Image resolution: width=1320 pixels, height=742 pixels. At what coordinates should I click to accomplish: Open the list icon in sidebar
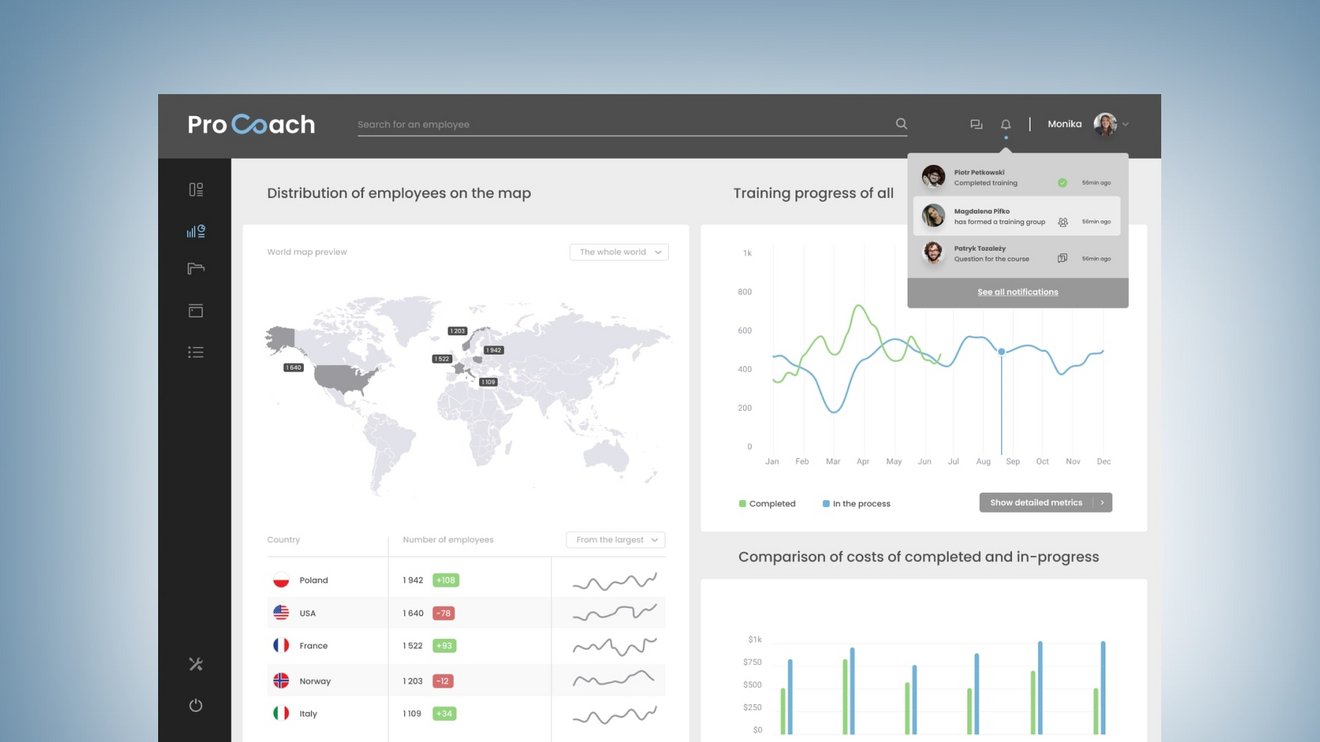point(196,352)
